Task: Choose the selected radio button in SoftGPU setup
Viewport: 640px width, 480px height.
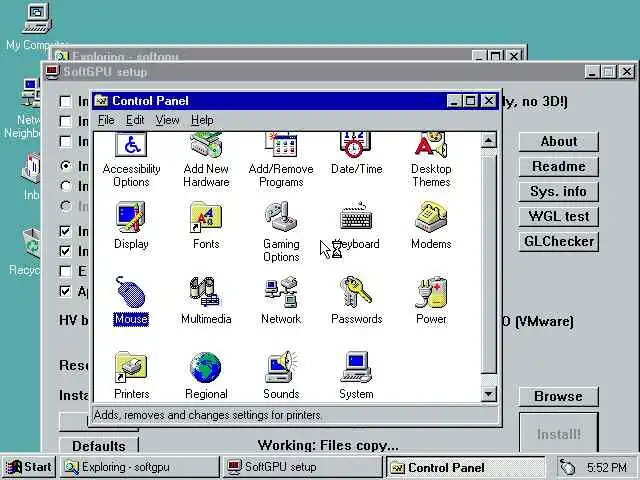Action: coord(65,165)
